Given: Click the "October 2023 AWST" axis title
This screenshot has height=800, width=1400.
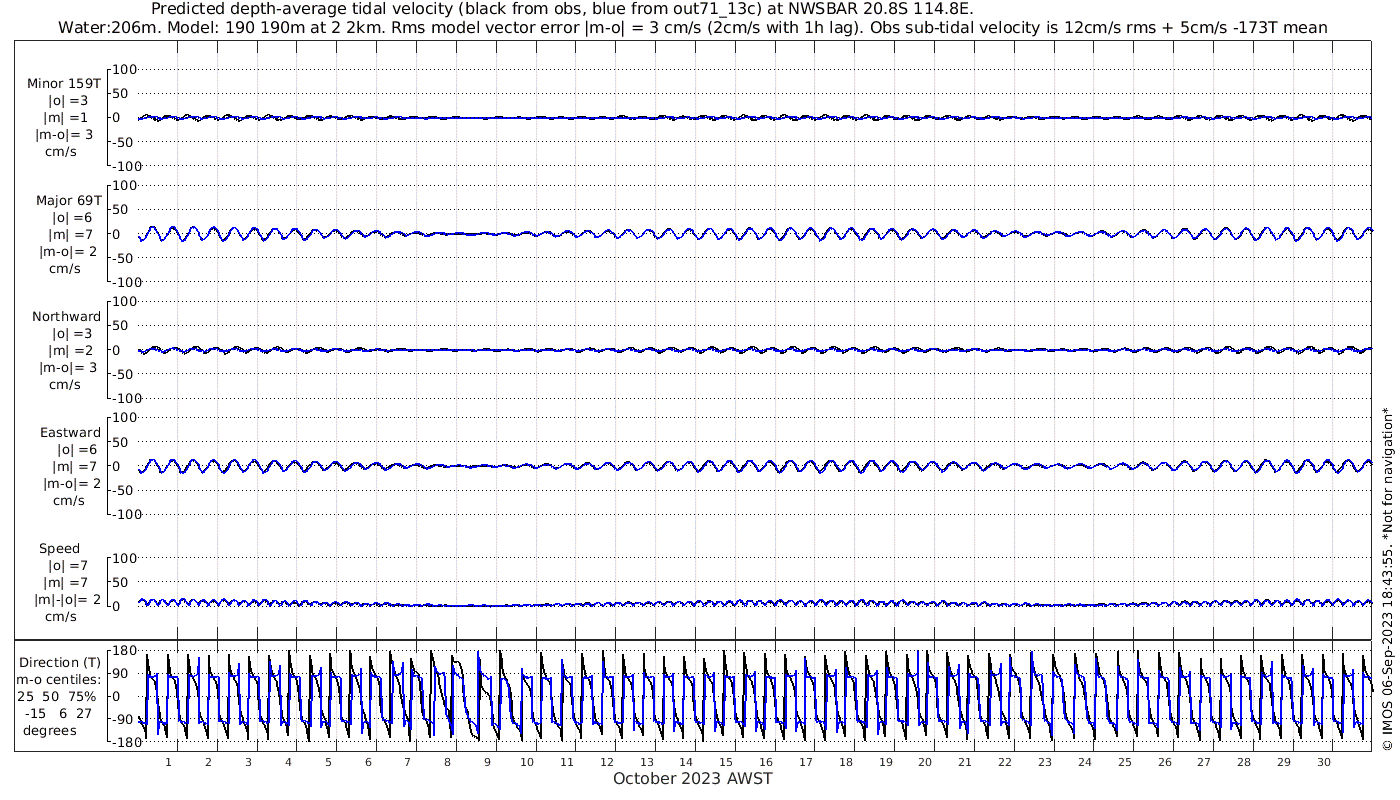Looking at the screenshot, I should tap(693, 778).
